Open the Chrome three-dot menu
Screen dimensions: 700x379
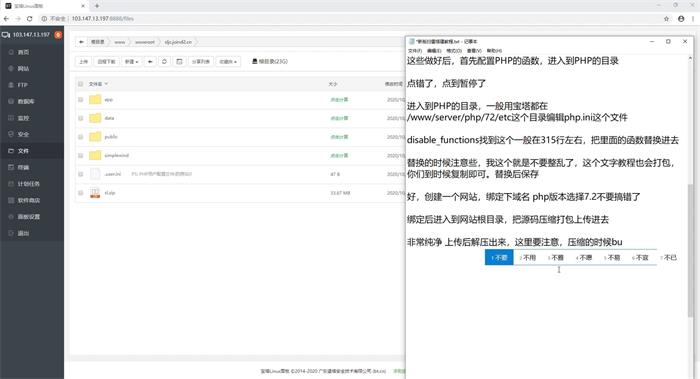tap(693, 19)
